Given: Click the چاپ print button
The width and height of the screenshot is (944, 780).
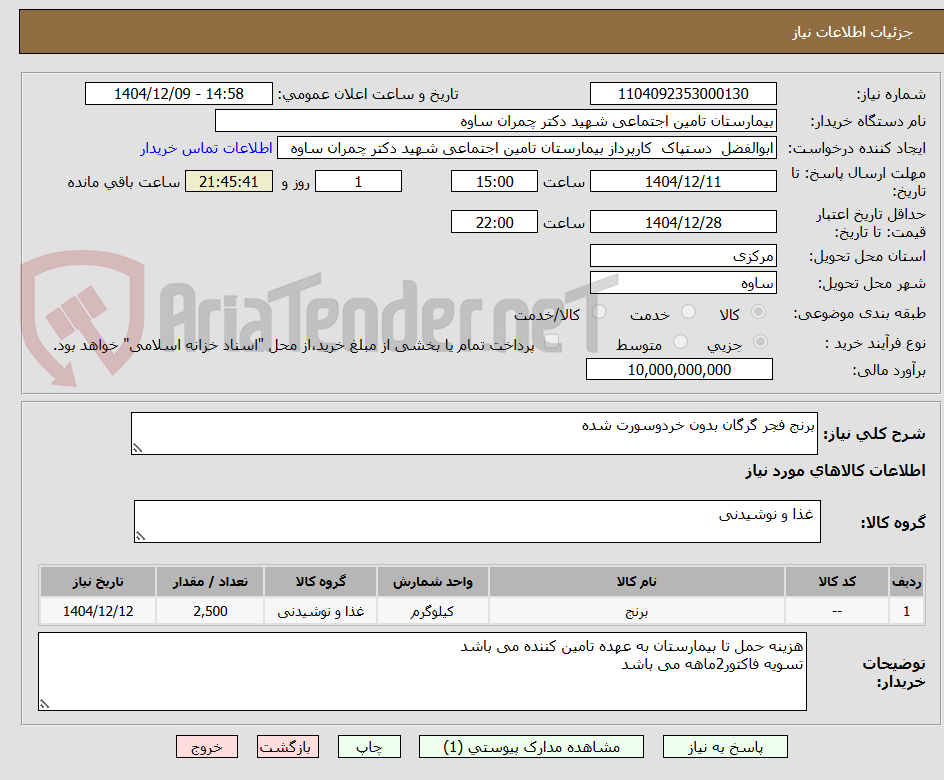Looking at the screenshot, I should pos(369,747).
